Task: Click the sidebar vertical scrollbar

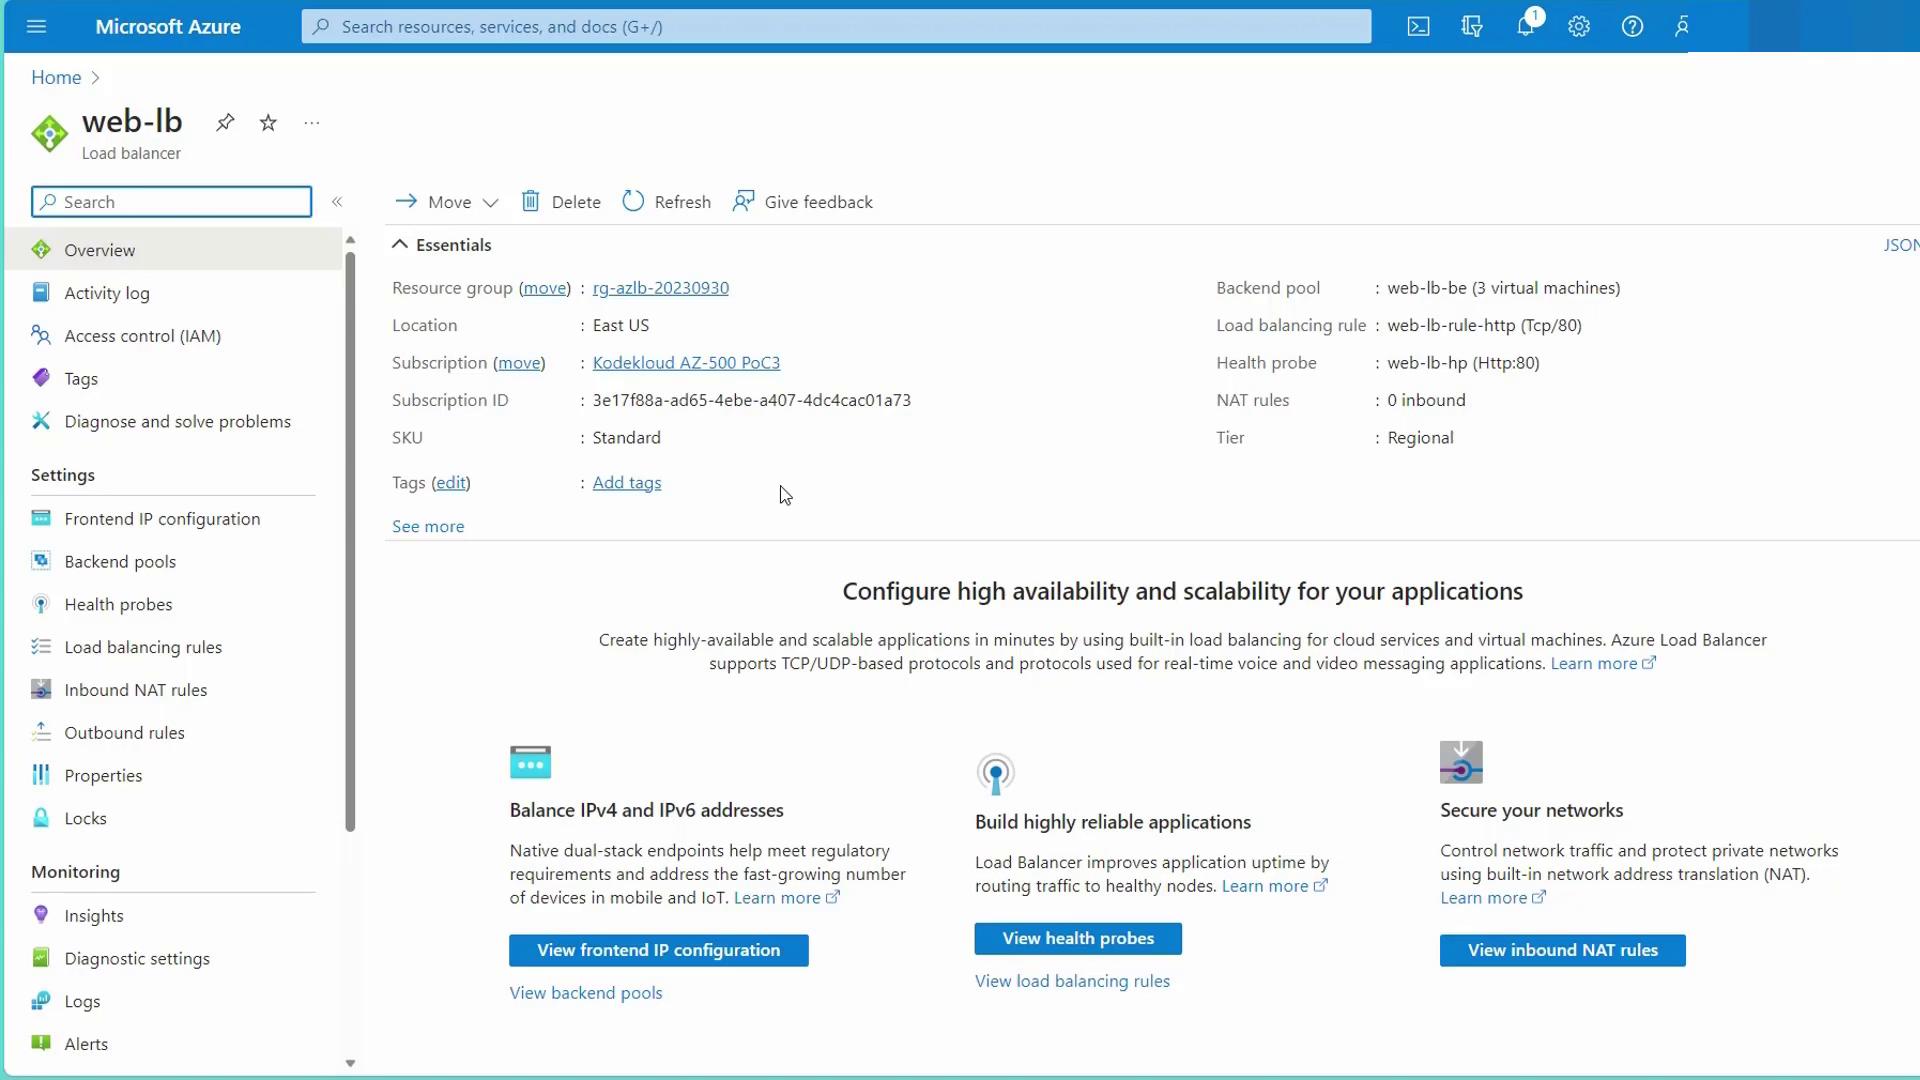Action: coord(350,540)
